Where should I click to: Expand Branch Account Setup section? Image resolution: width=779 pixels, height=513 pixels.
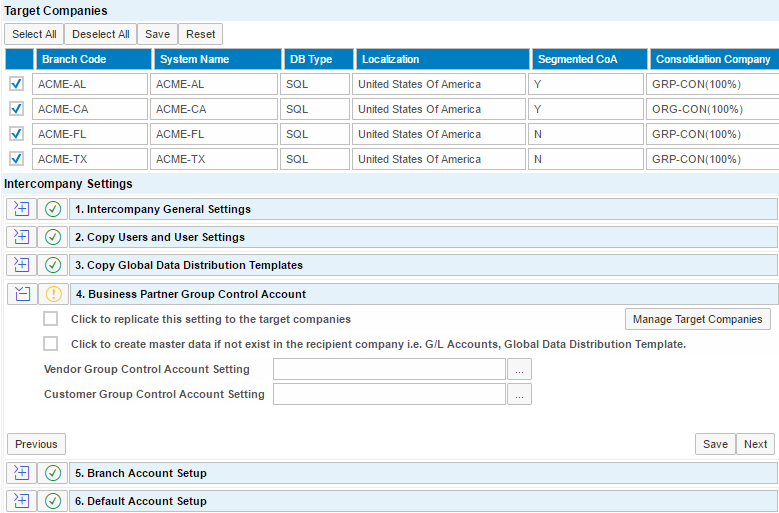[21, 473]
